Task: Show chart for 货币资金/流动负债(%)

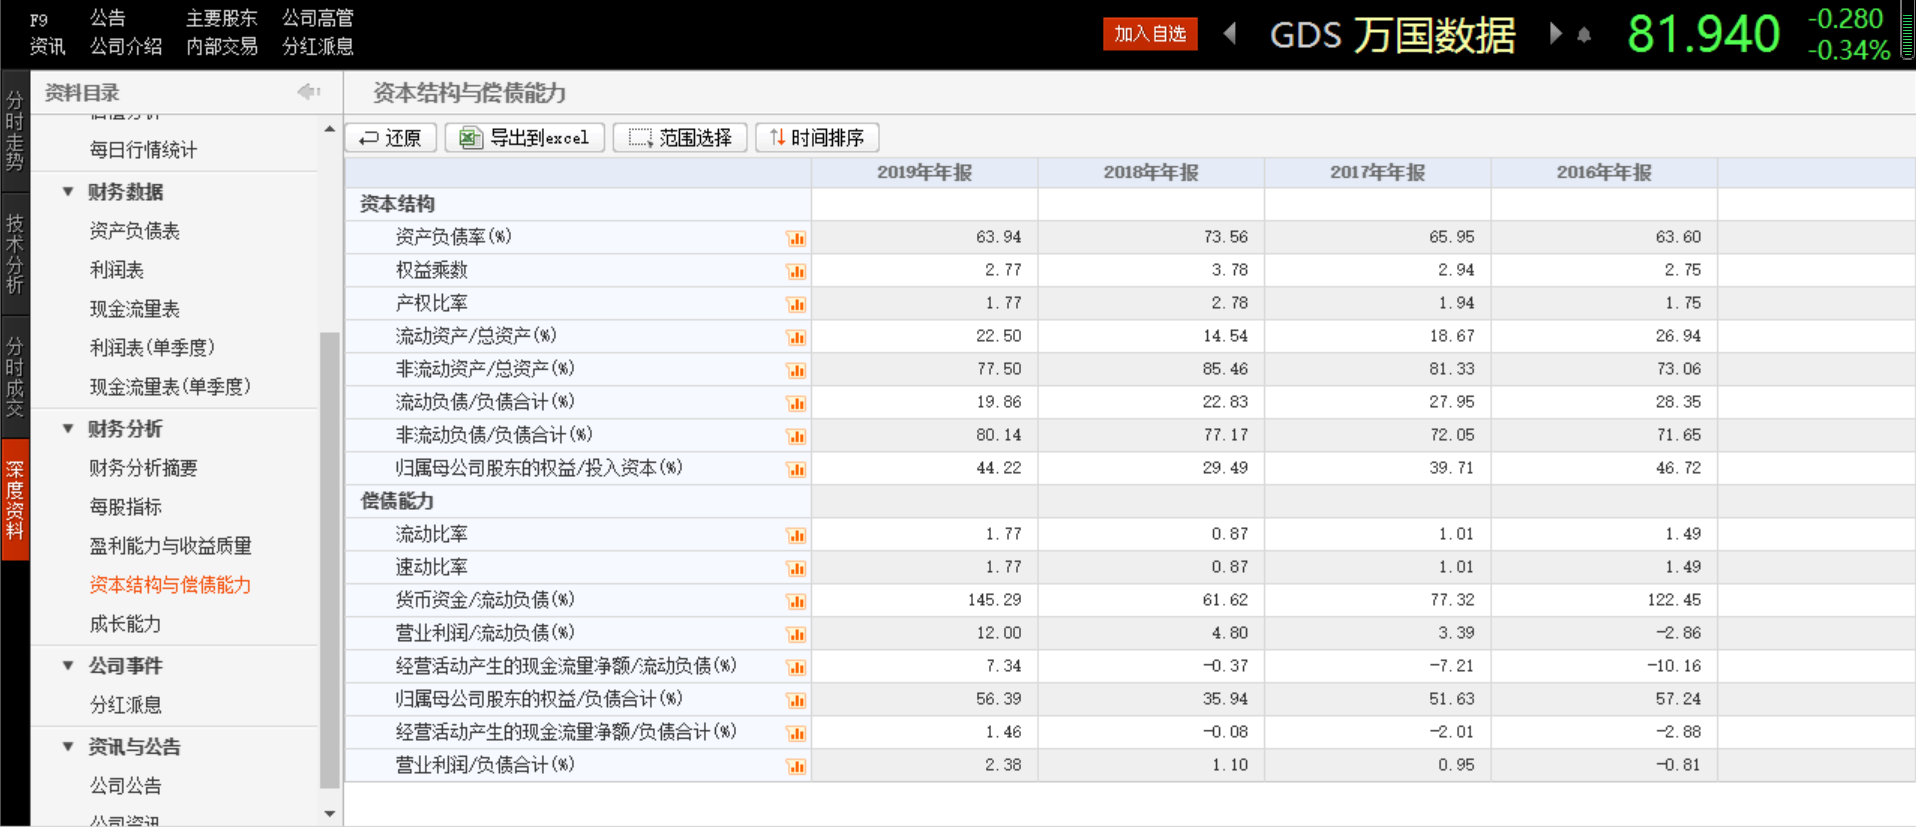Action: click(796, 601)
